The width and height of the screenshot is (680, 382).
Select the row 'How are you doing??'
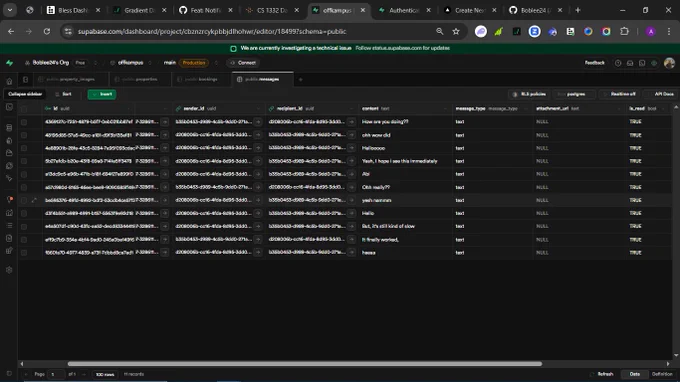tap(24, 122)
